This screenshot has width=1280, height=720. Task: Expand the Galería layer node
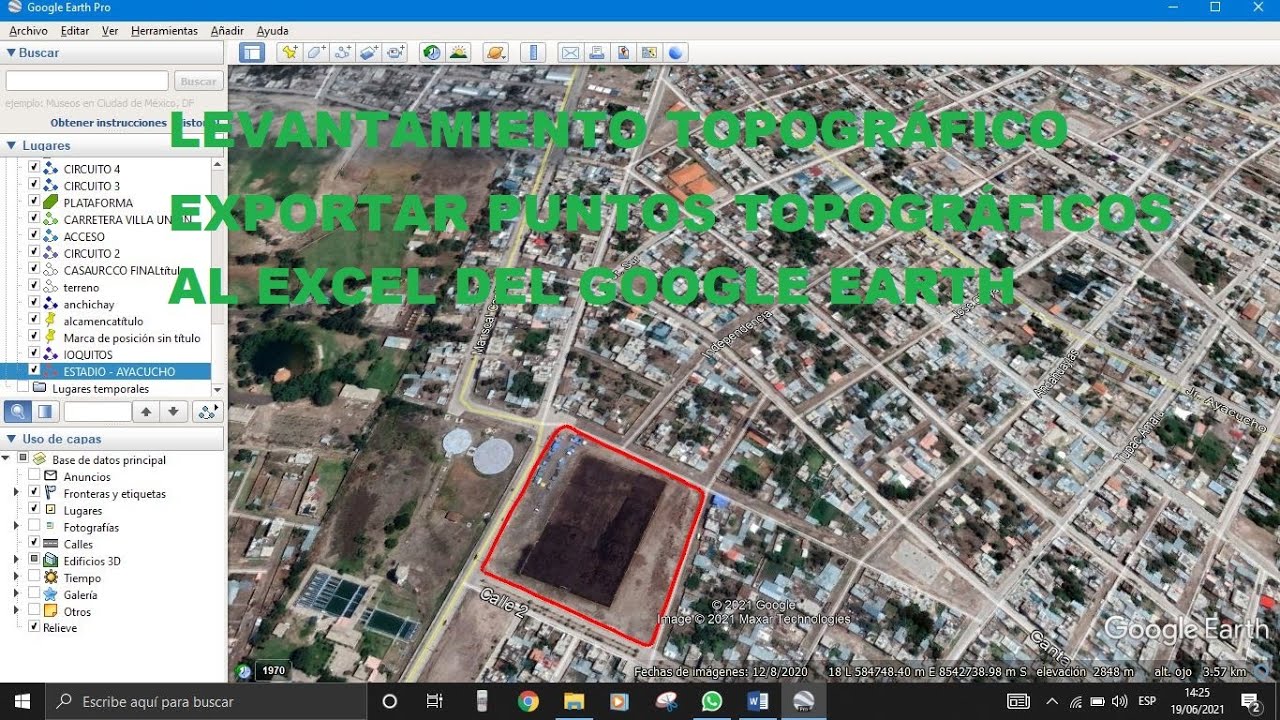(x=16, y=594)
